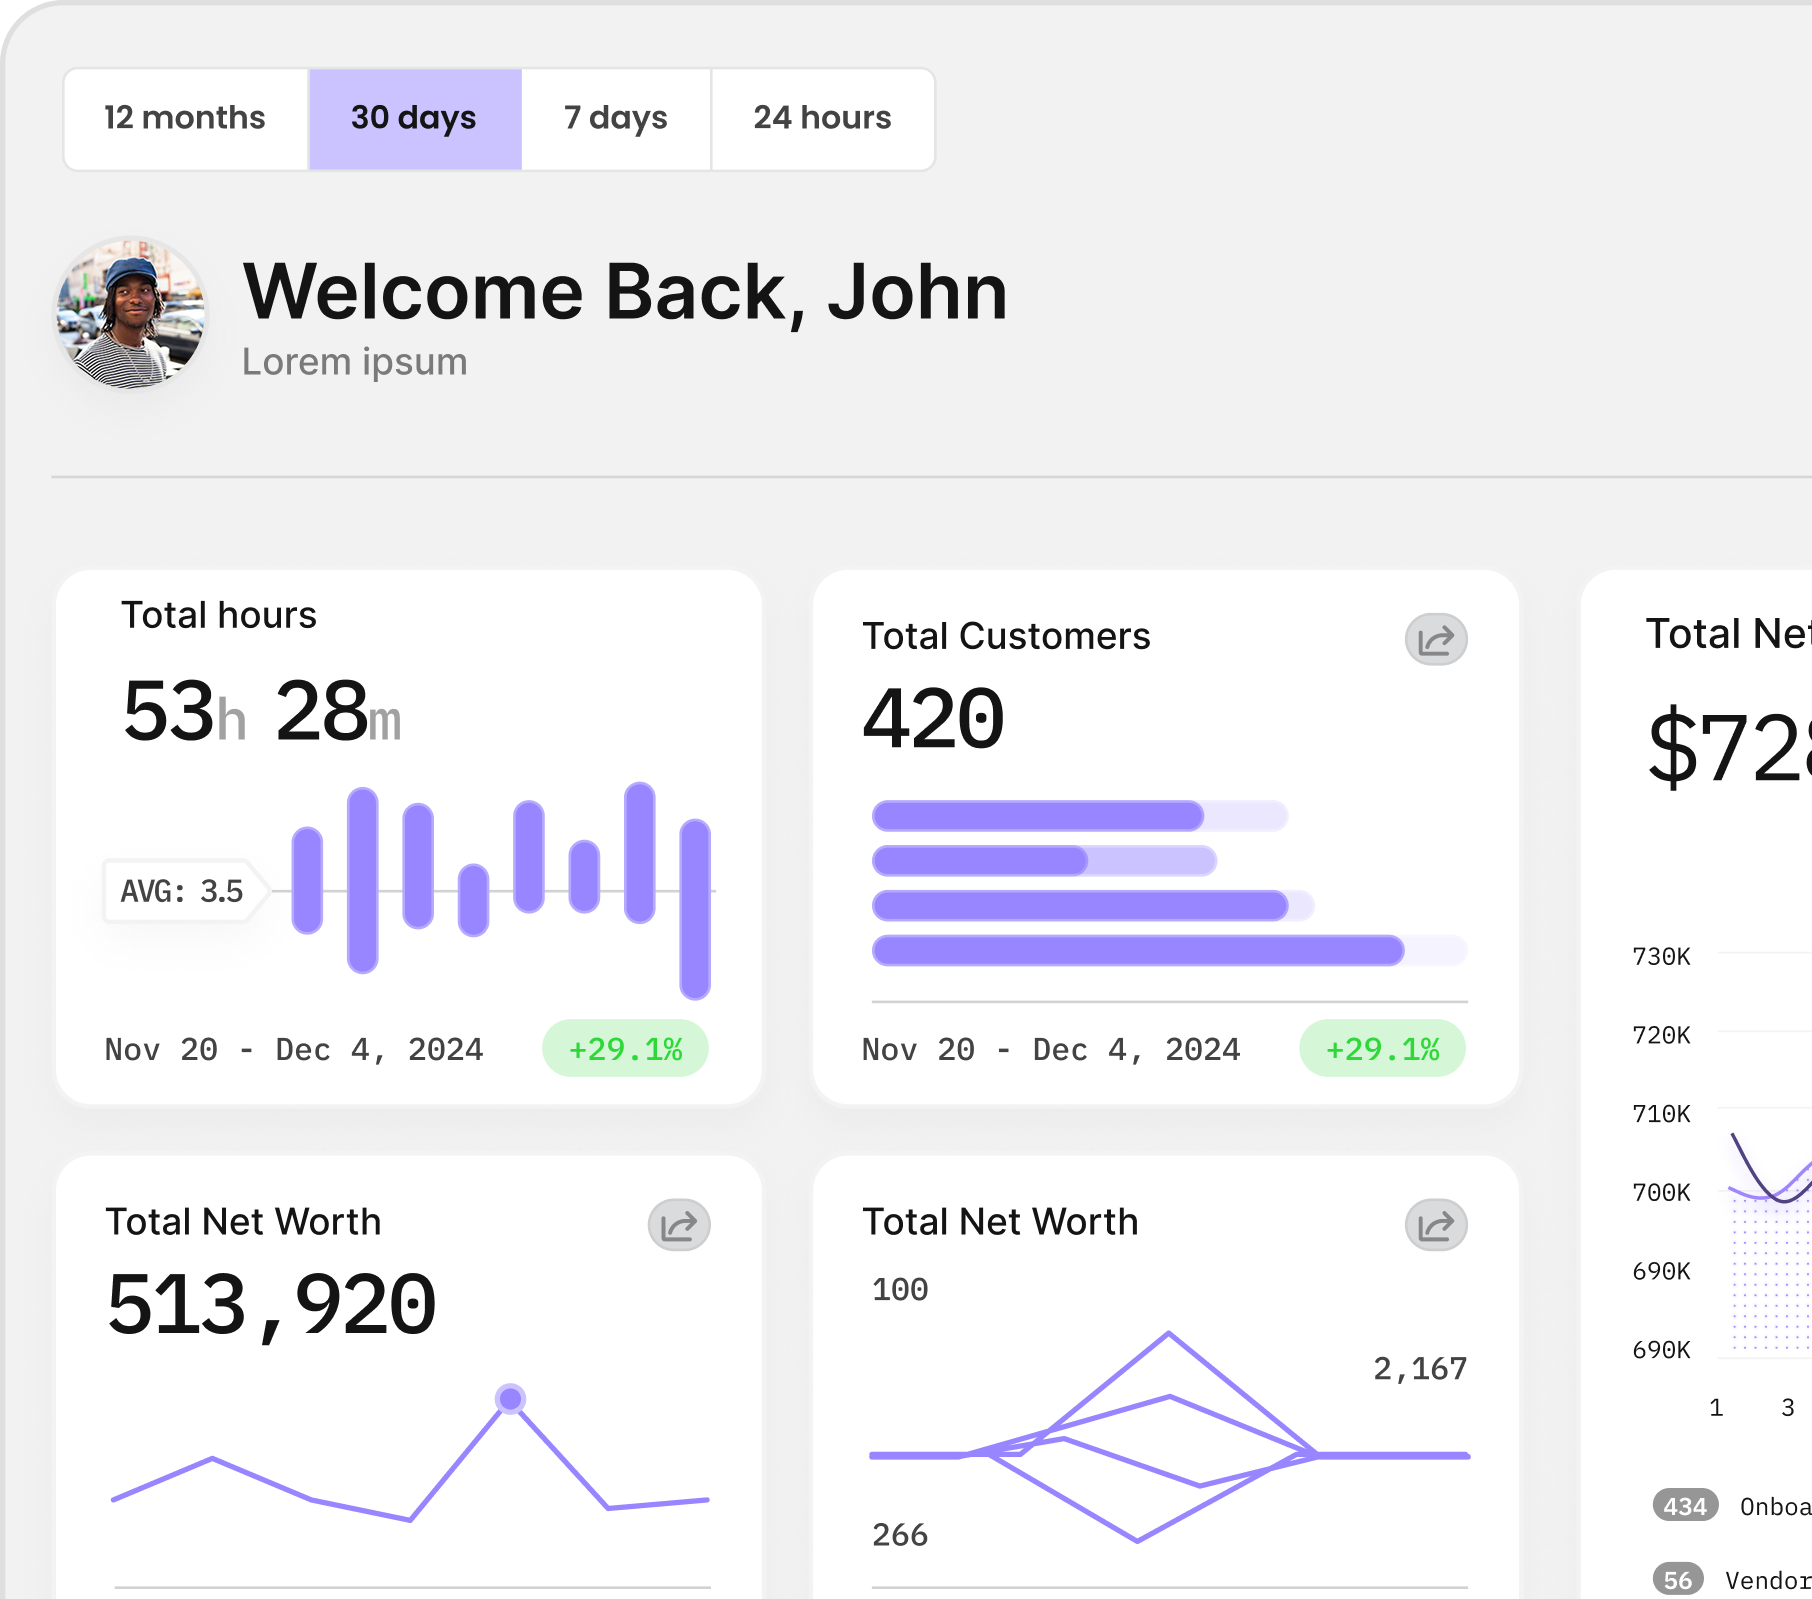The image size is (1812, 1599).
Task: Select the 12 months time range
Action: coord(184,118)
